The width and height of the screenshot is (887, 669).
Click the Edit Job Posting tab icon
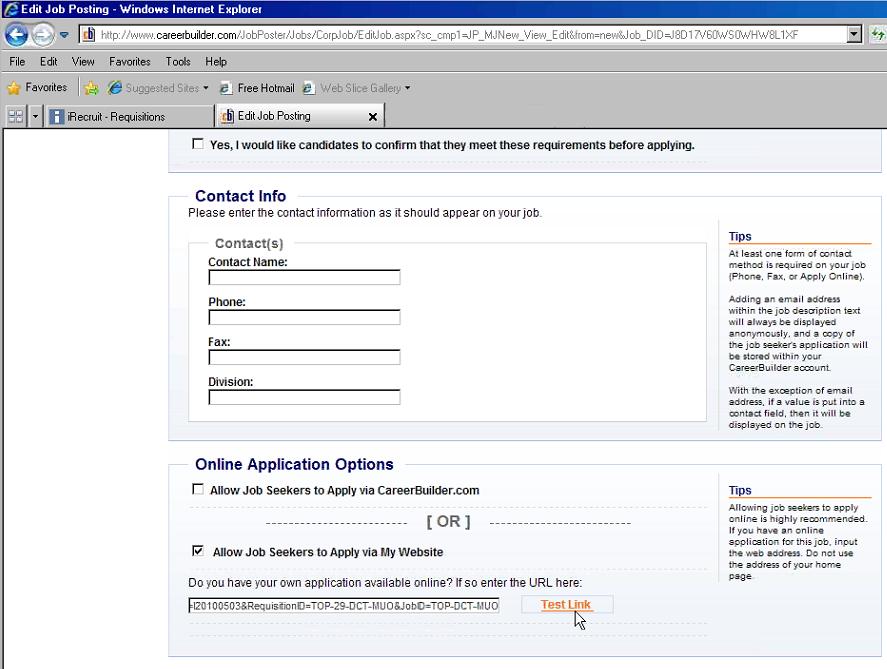227,116
